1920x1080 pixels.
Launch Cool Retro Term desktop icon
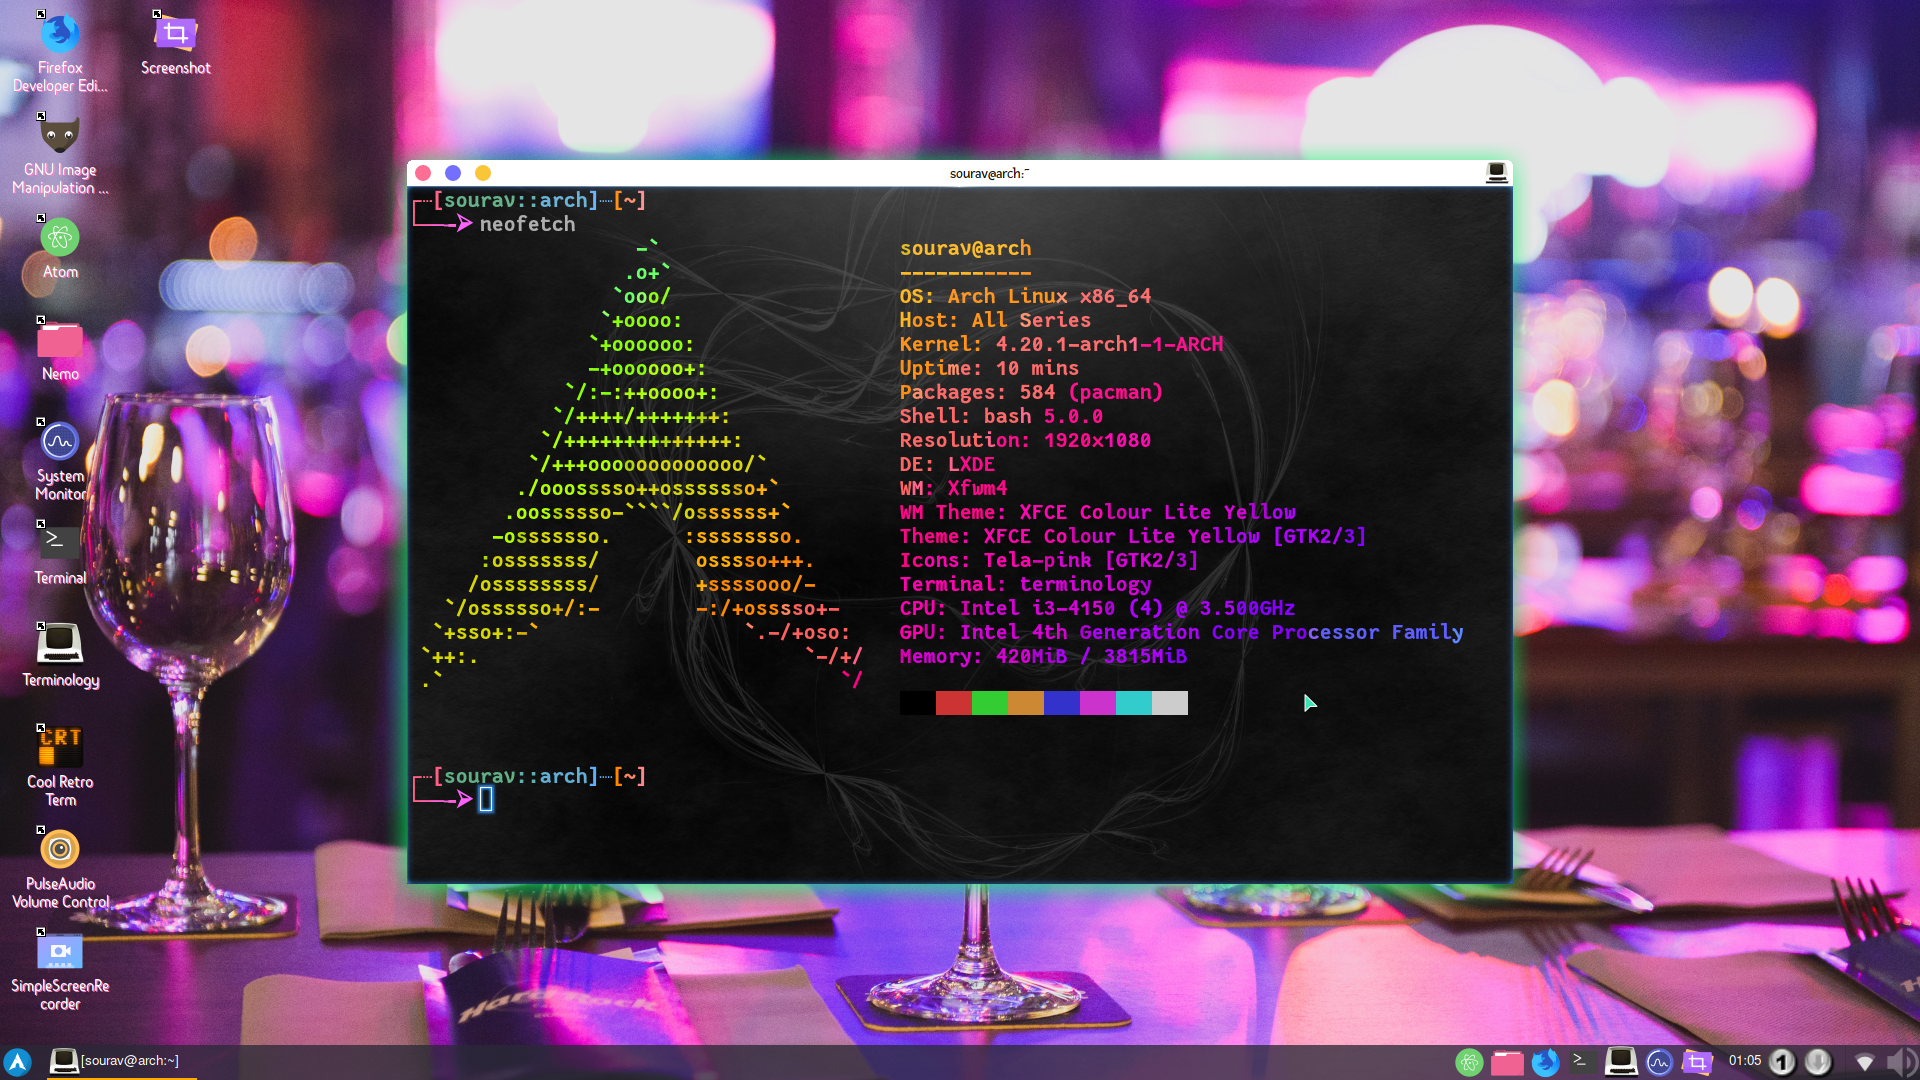(x=60, y=747)
